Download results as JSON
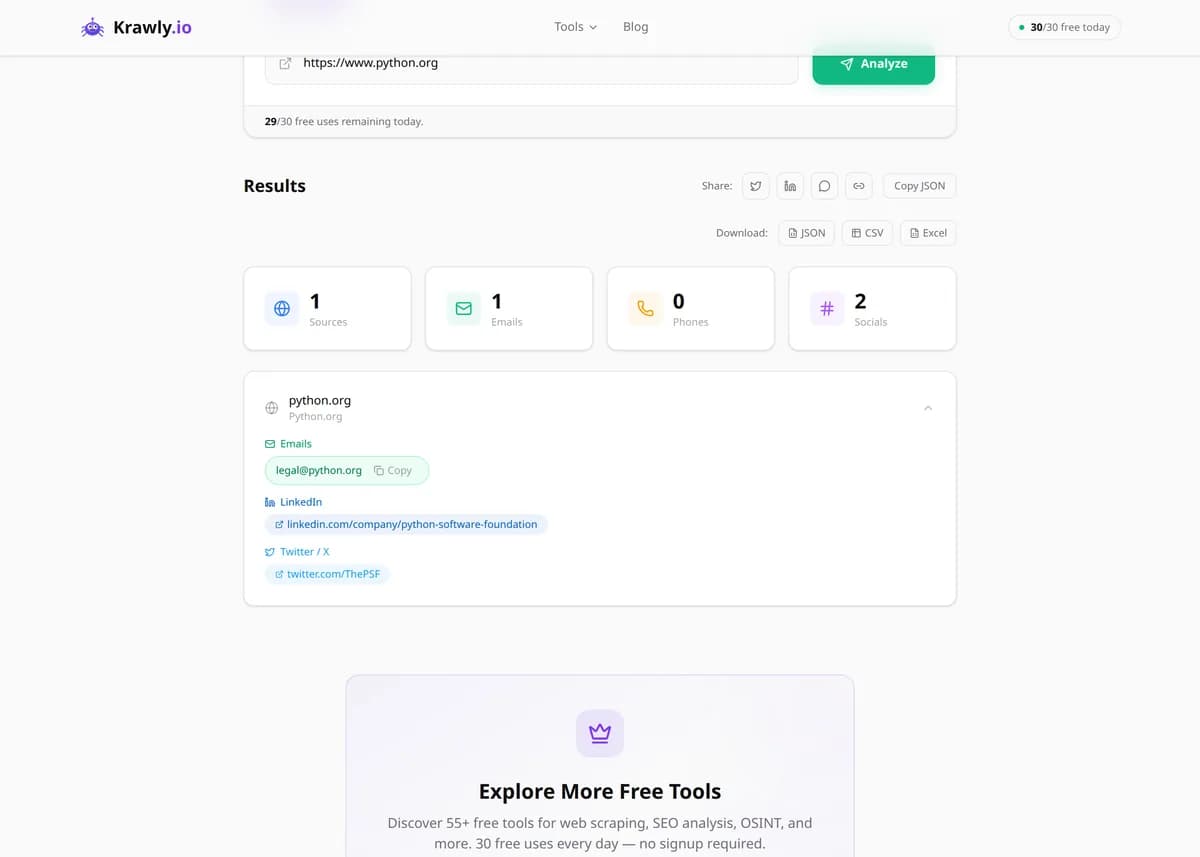 click(x=806, y=233)
